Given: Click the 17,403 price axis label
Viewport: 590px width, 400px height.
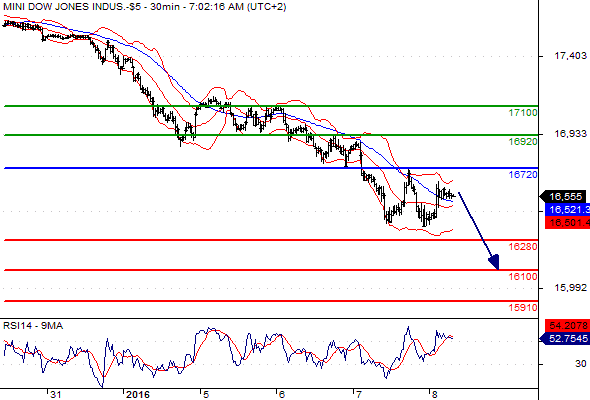Looking at the screenshot, I should pos(570,56).
